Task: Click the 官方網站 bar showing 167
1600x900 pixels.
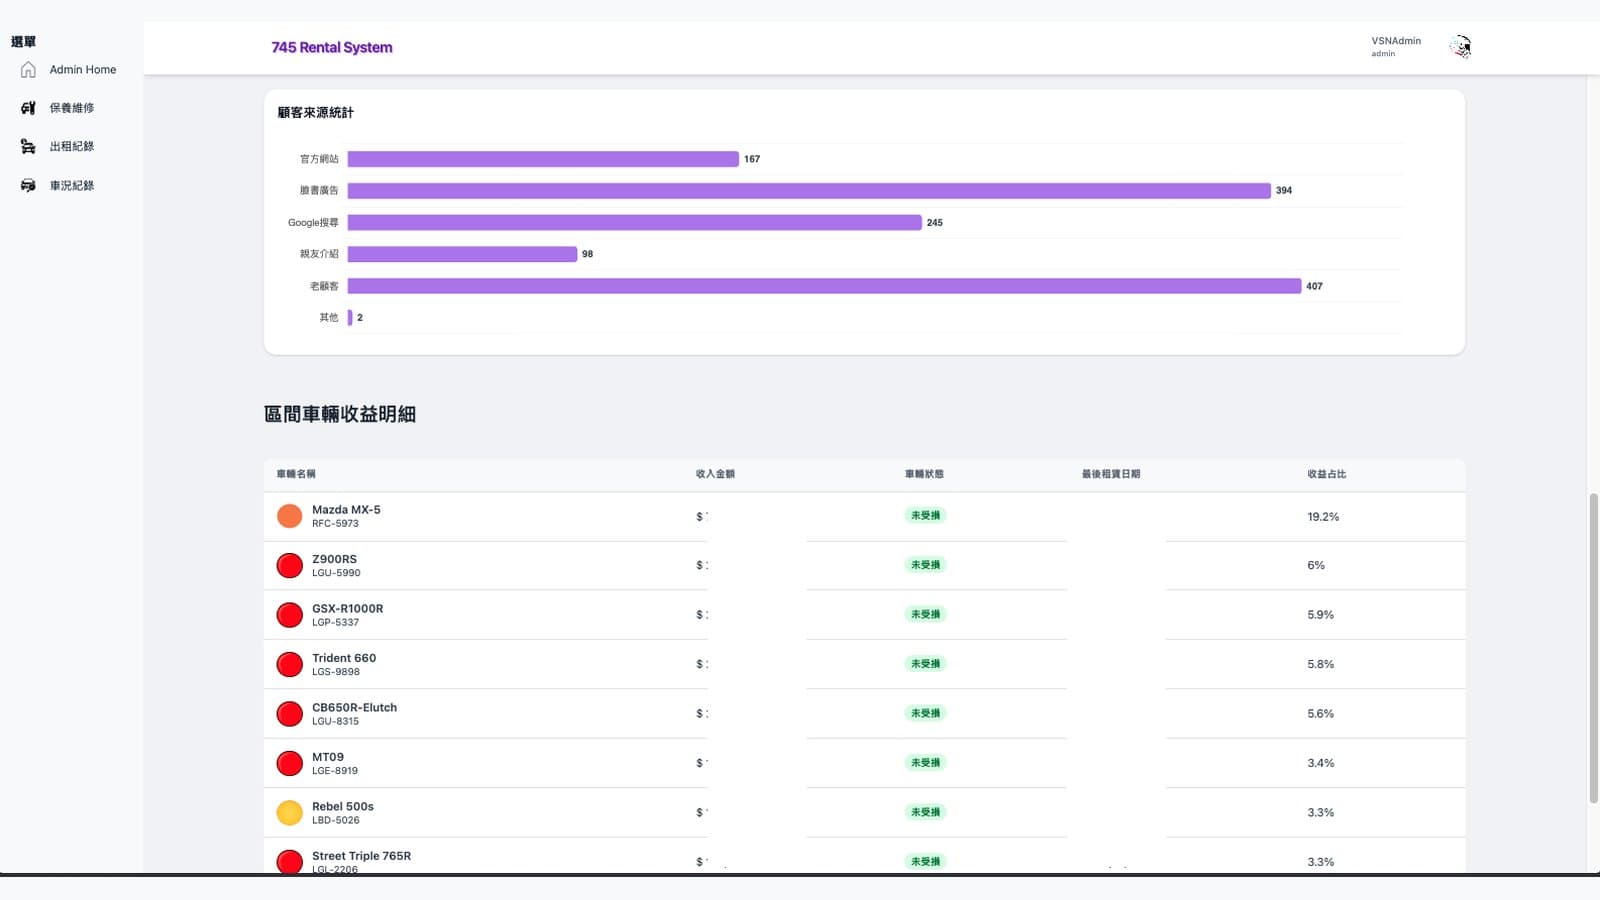Action: [543, 159]
